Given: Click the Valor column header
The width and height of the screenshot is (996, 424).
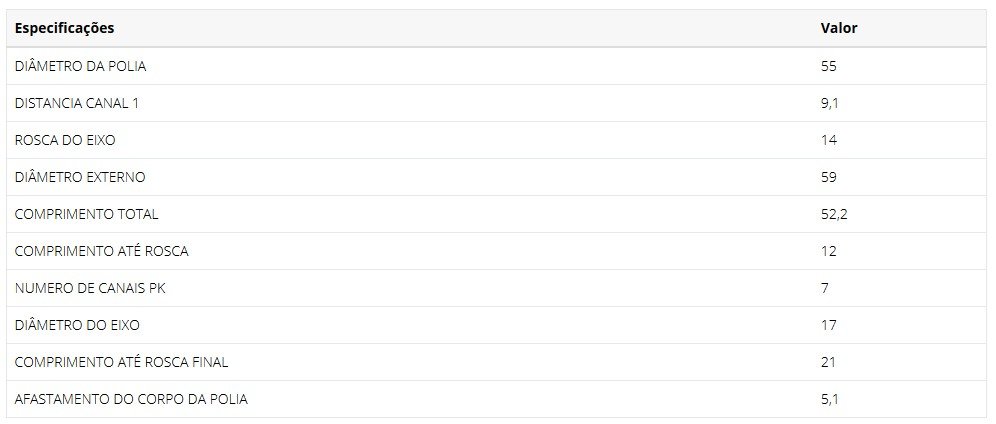Looking at the screenshot, I should pos(838,29).
